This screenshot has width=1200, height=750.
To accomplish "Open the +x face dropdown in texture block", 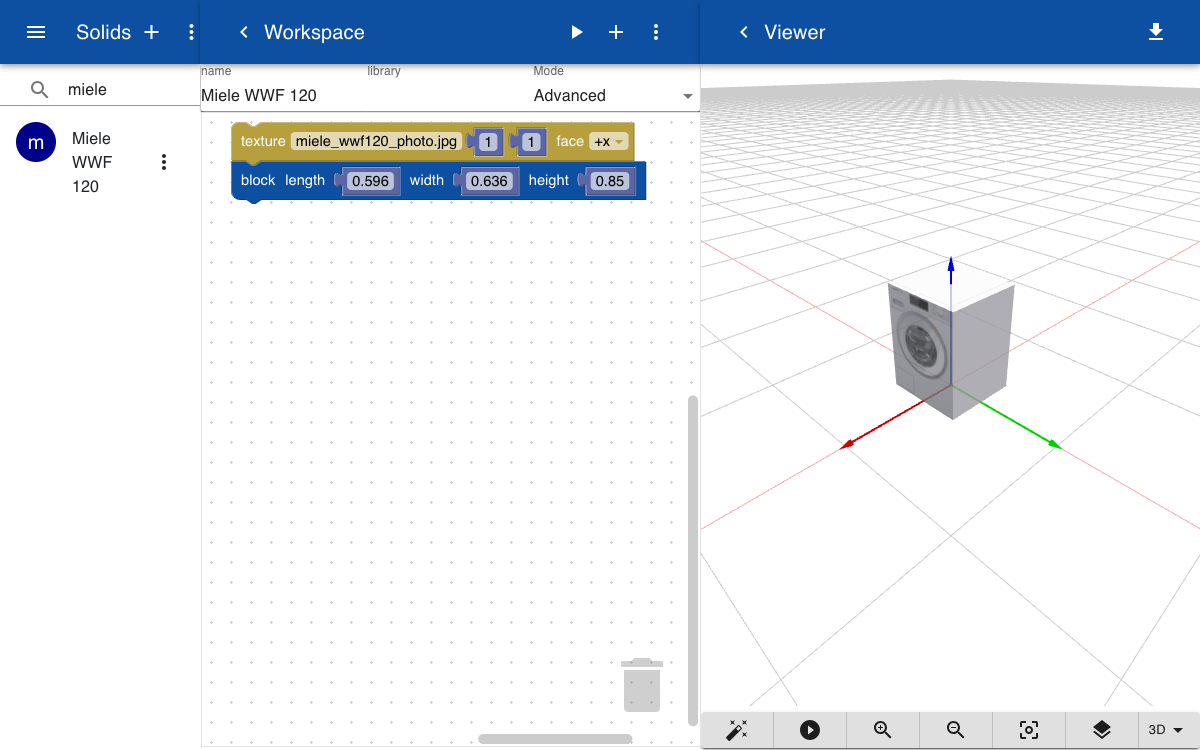I will (x=609, y=142).
